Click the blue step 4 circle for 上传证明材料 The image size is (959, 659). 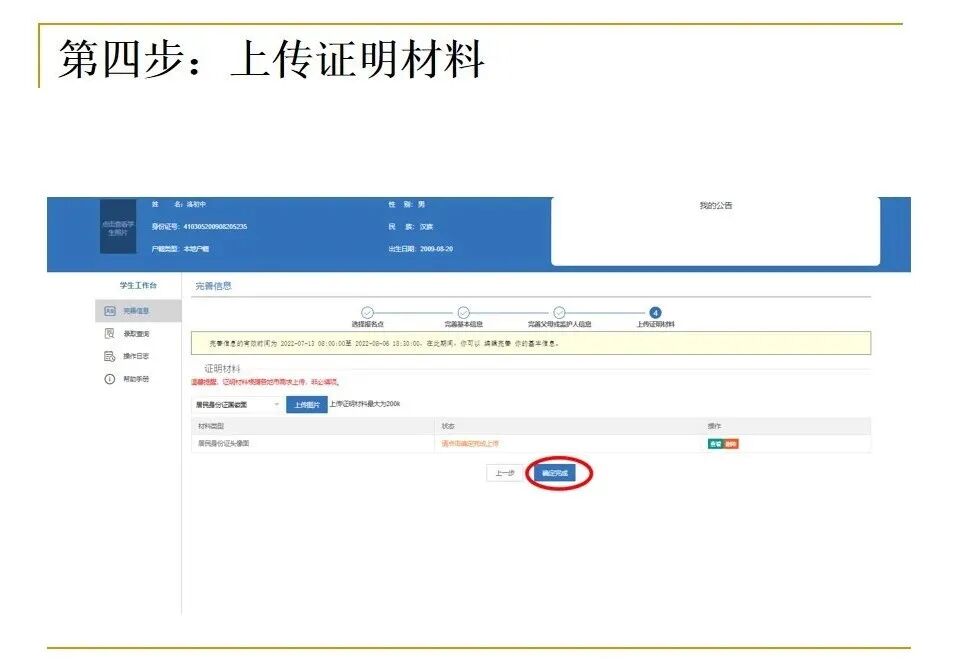(x=657, y=311)
